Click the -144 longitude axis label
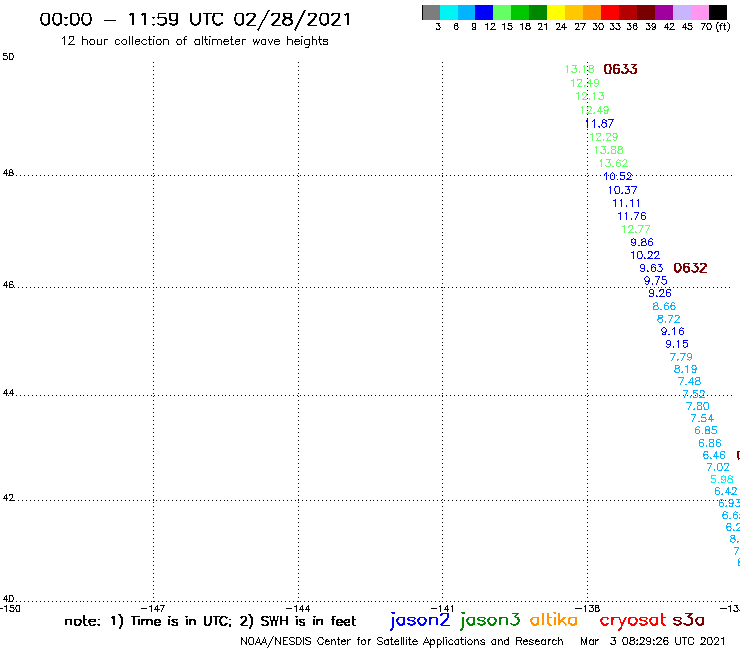The width and height of the screenshot is (740, 650). pyautogui.click(x=298, y=609)
